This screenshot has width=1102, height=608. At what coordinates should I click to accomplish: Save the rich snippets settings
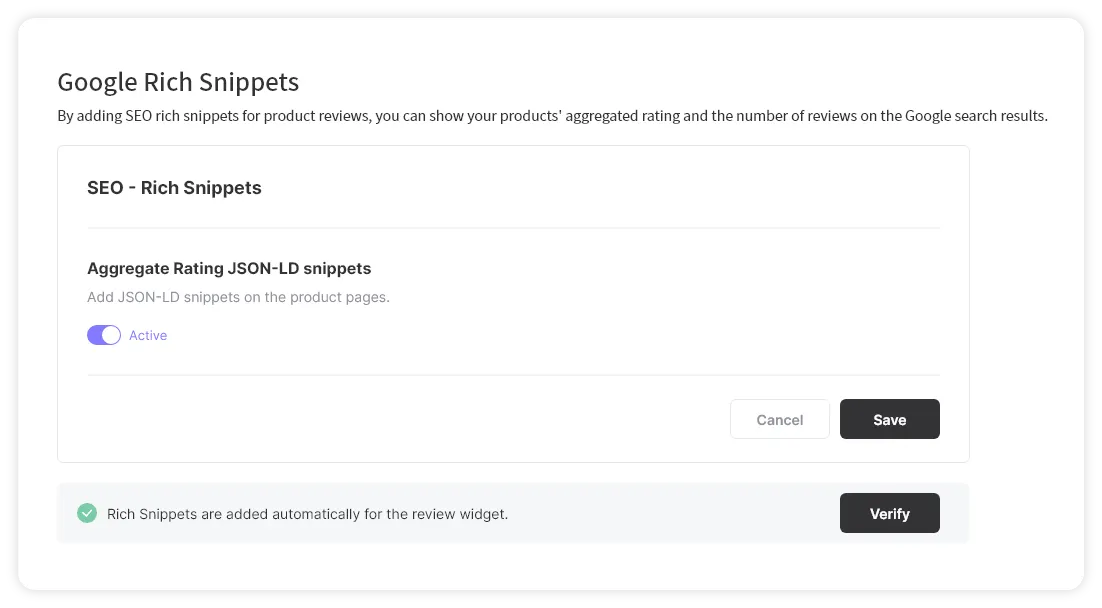pos(889,420)
